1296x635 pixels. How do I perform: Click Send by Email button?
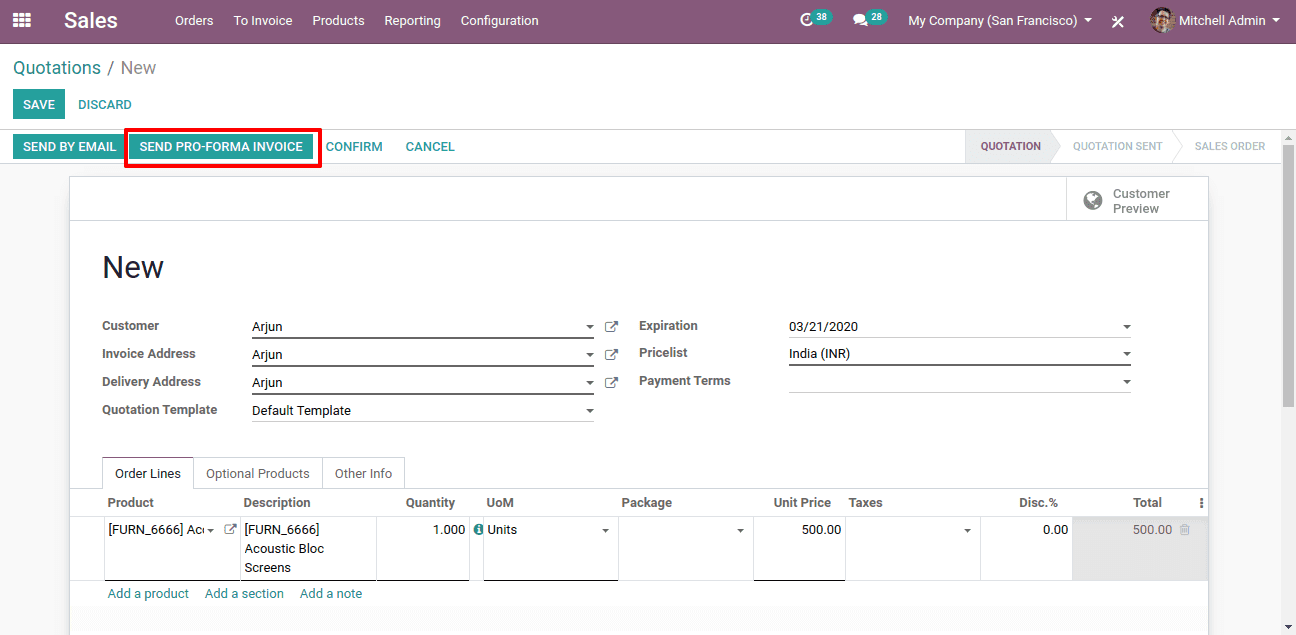pos(69,146)
